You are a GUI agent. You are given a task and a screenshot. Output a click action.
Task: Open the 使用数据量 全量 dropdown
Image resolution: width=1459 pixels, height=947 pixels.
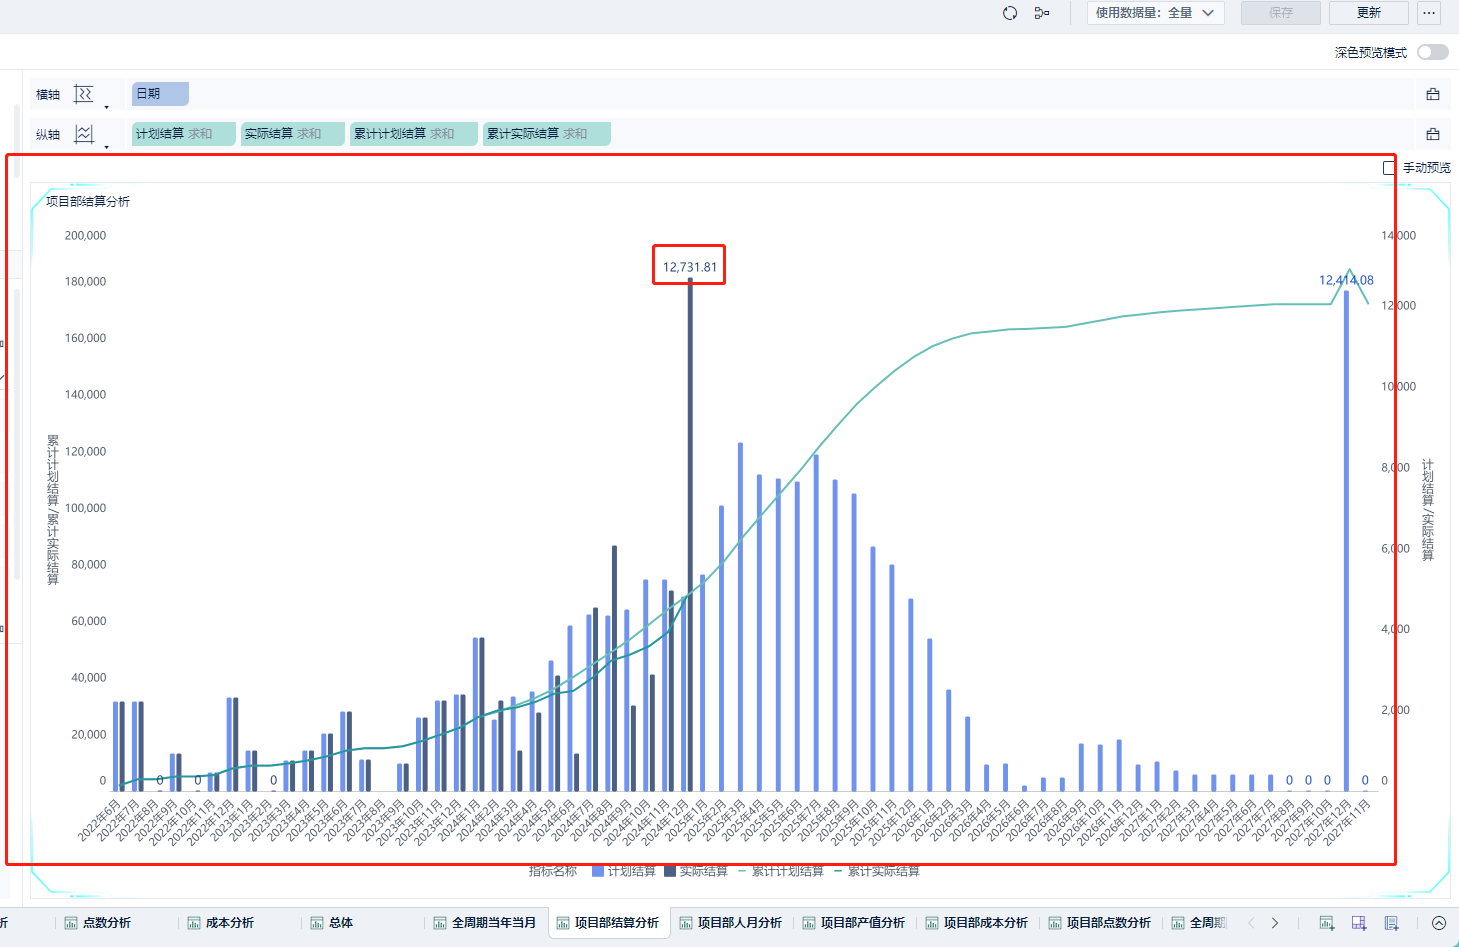tap(1155, 13)
